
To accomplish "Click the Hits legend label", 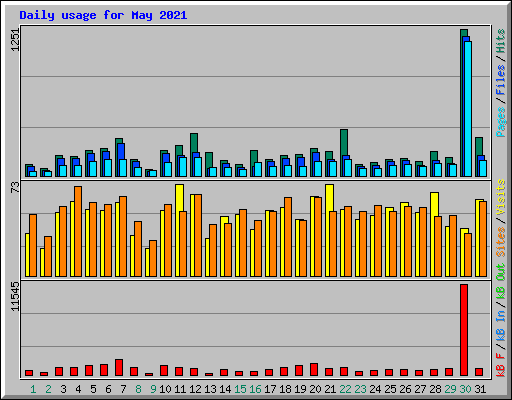I will 501,41.
